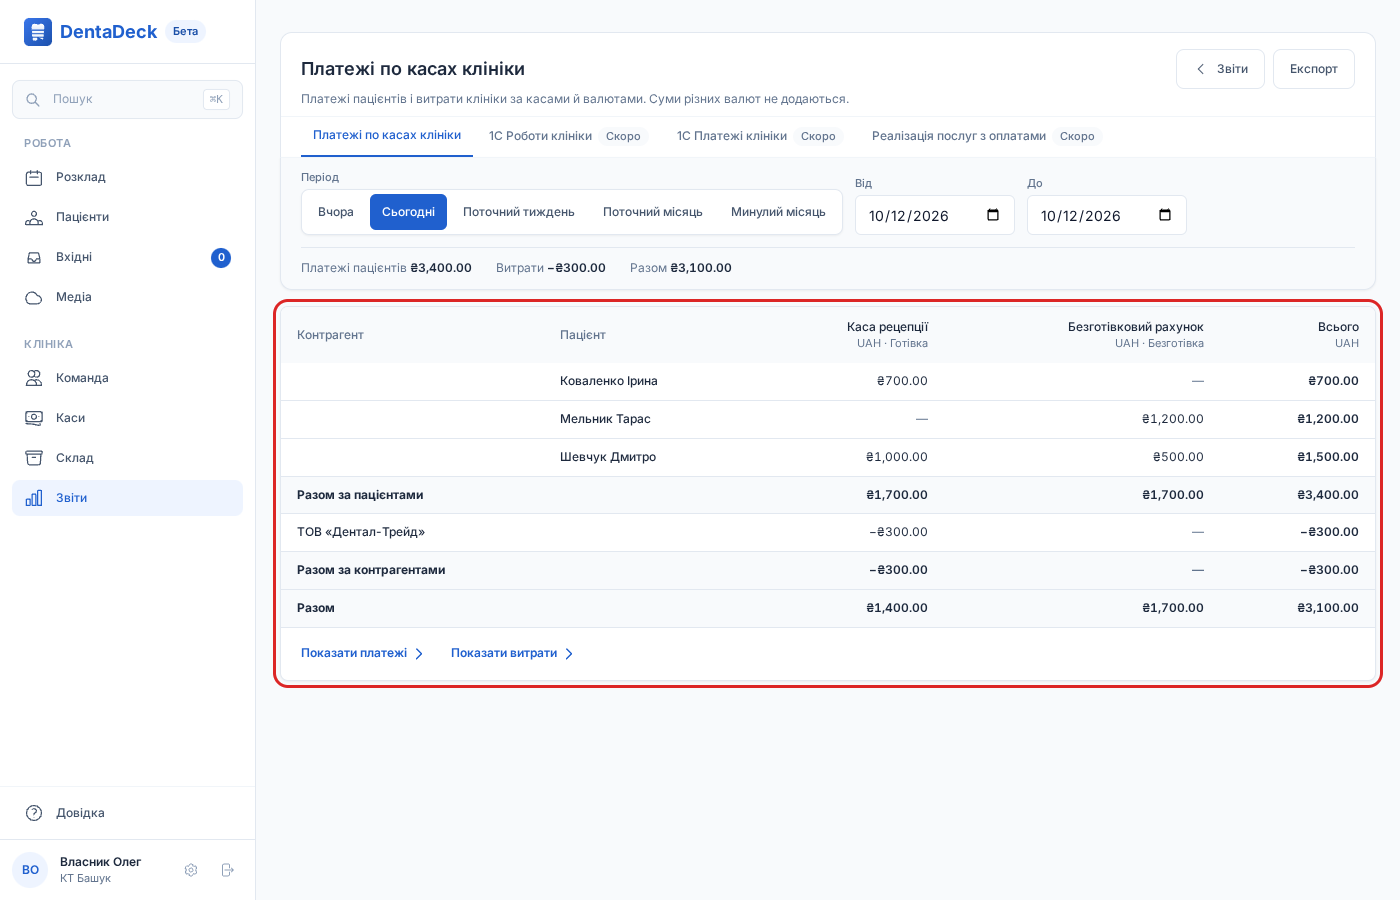1400x900 pixels.
Task: Open Розклад calendar icon in sidebar
Action: pos(34,178)
